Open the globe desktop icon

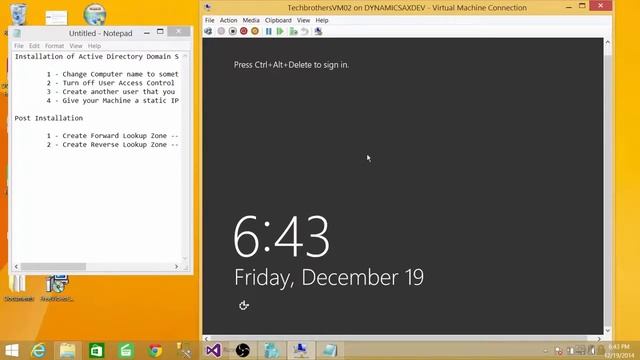point(95,15)
